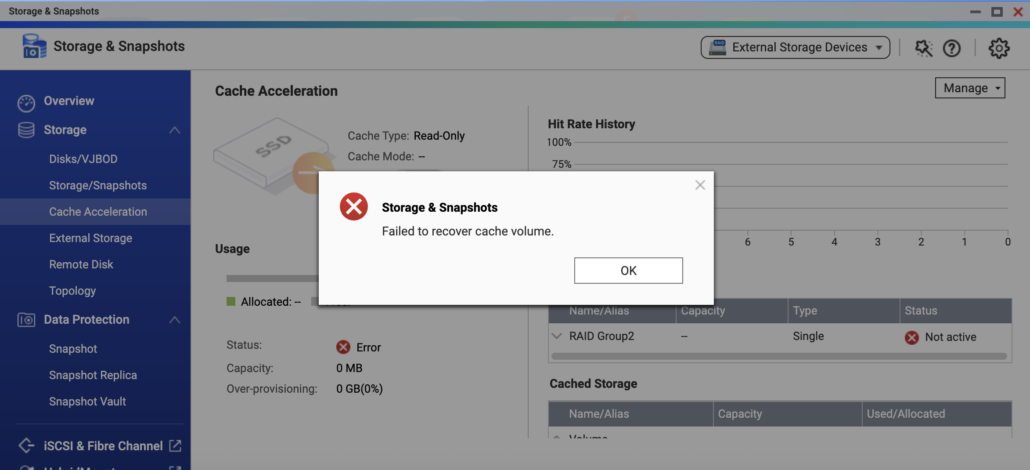Collapse the Storage section chevron
Viewport: 1030px width, 470px height.
(x=174, y=130)
